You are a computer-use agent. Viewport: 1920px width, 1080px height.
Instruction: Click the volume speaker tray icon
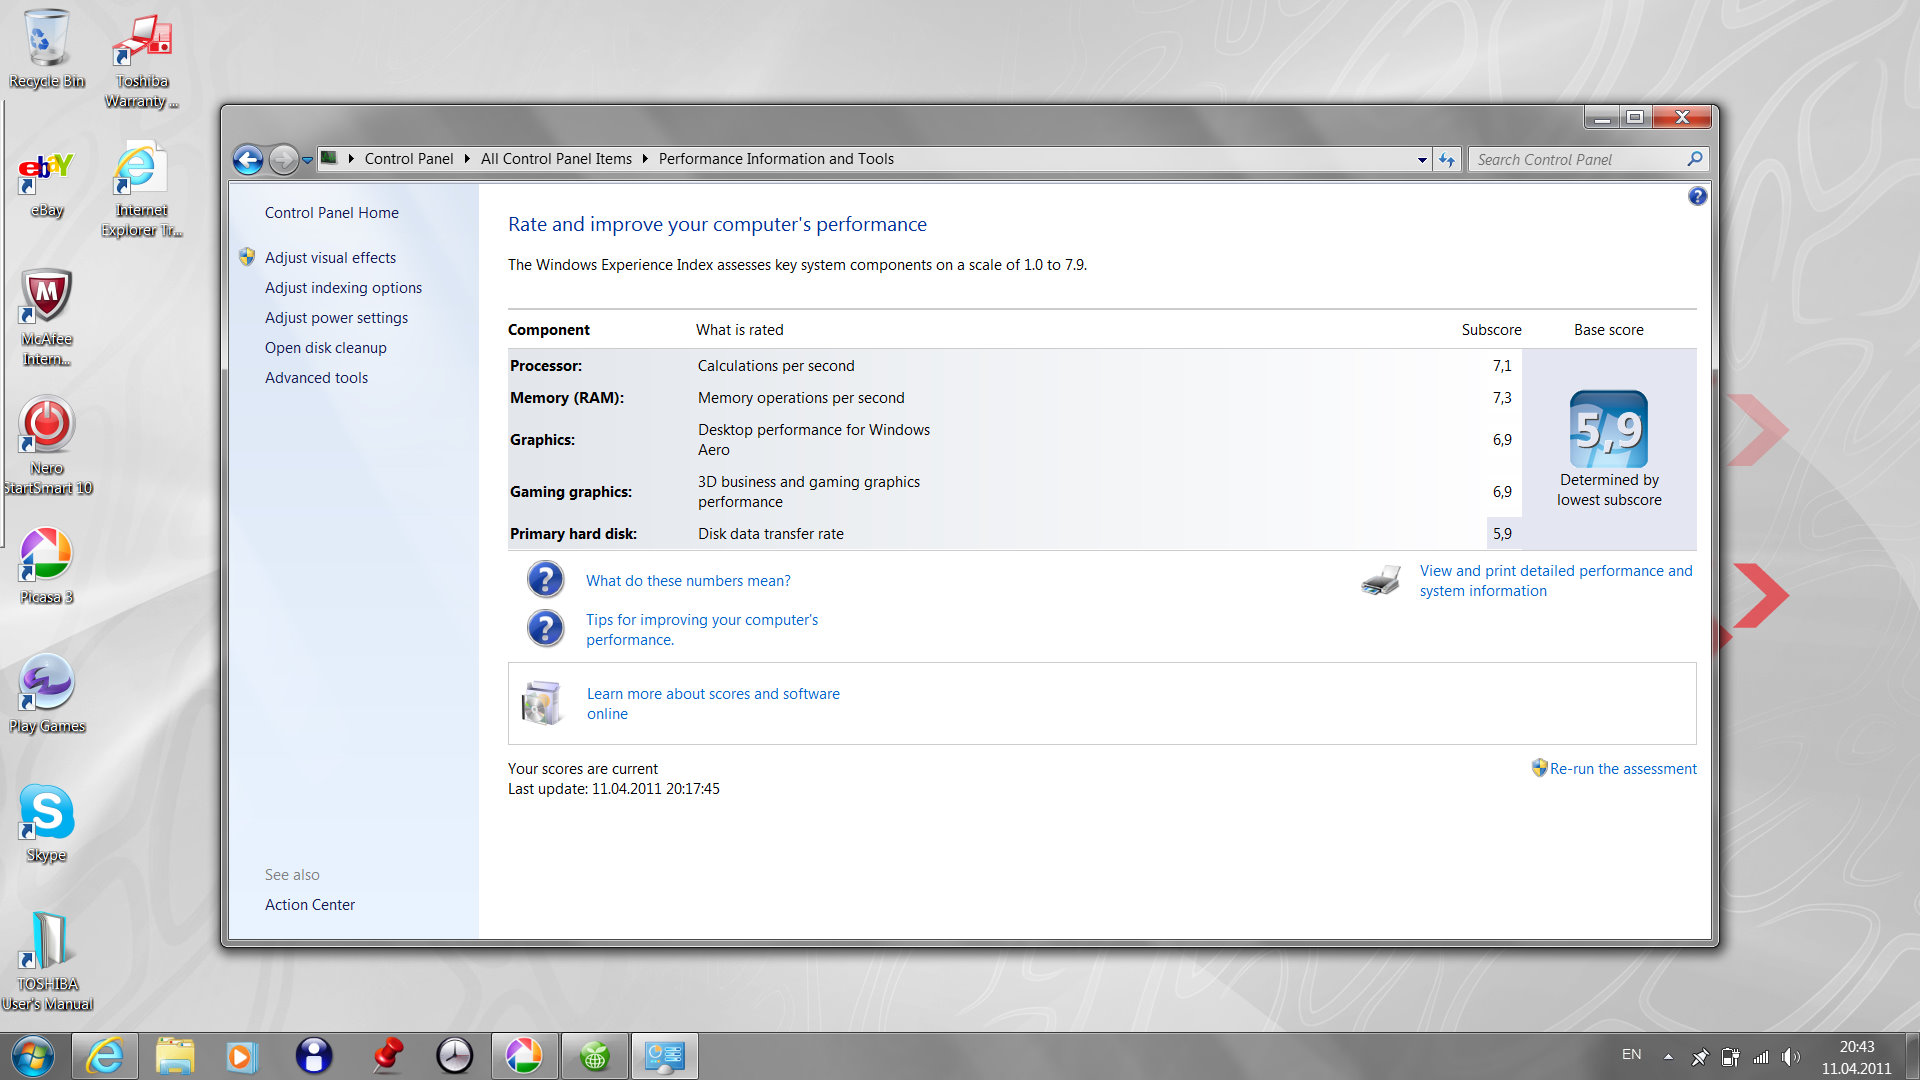(1790, 1056)
